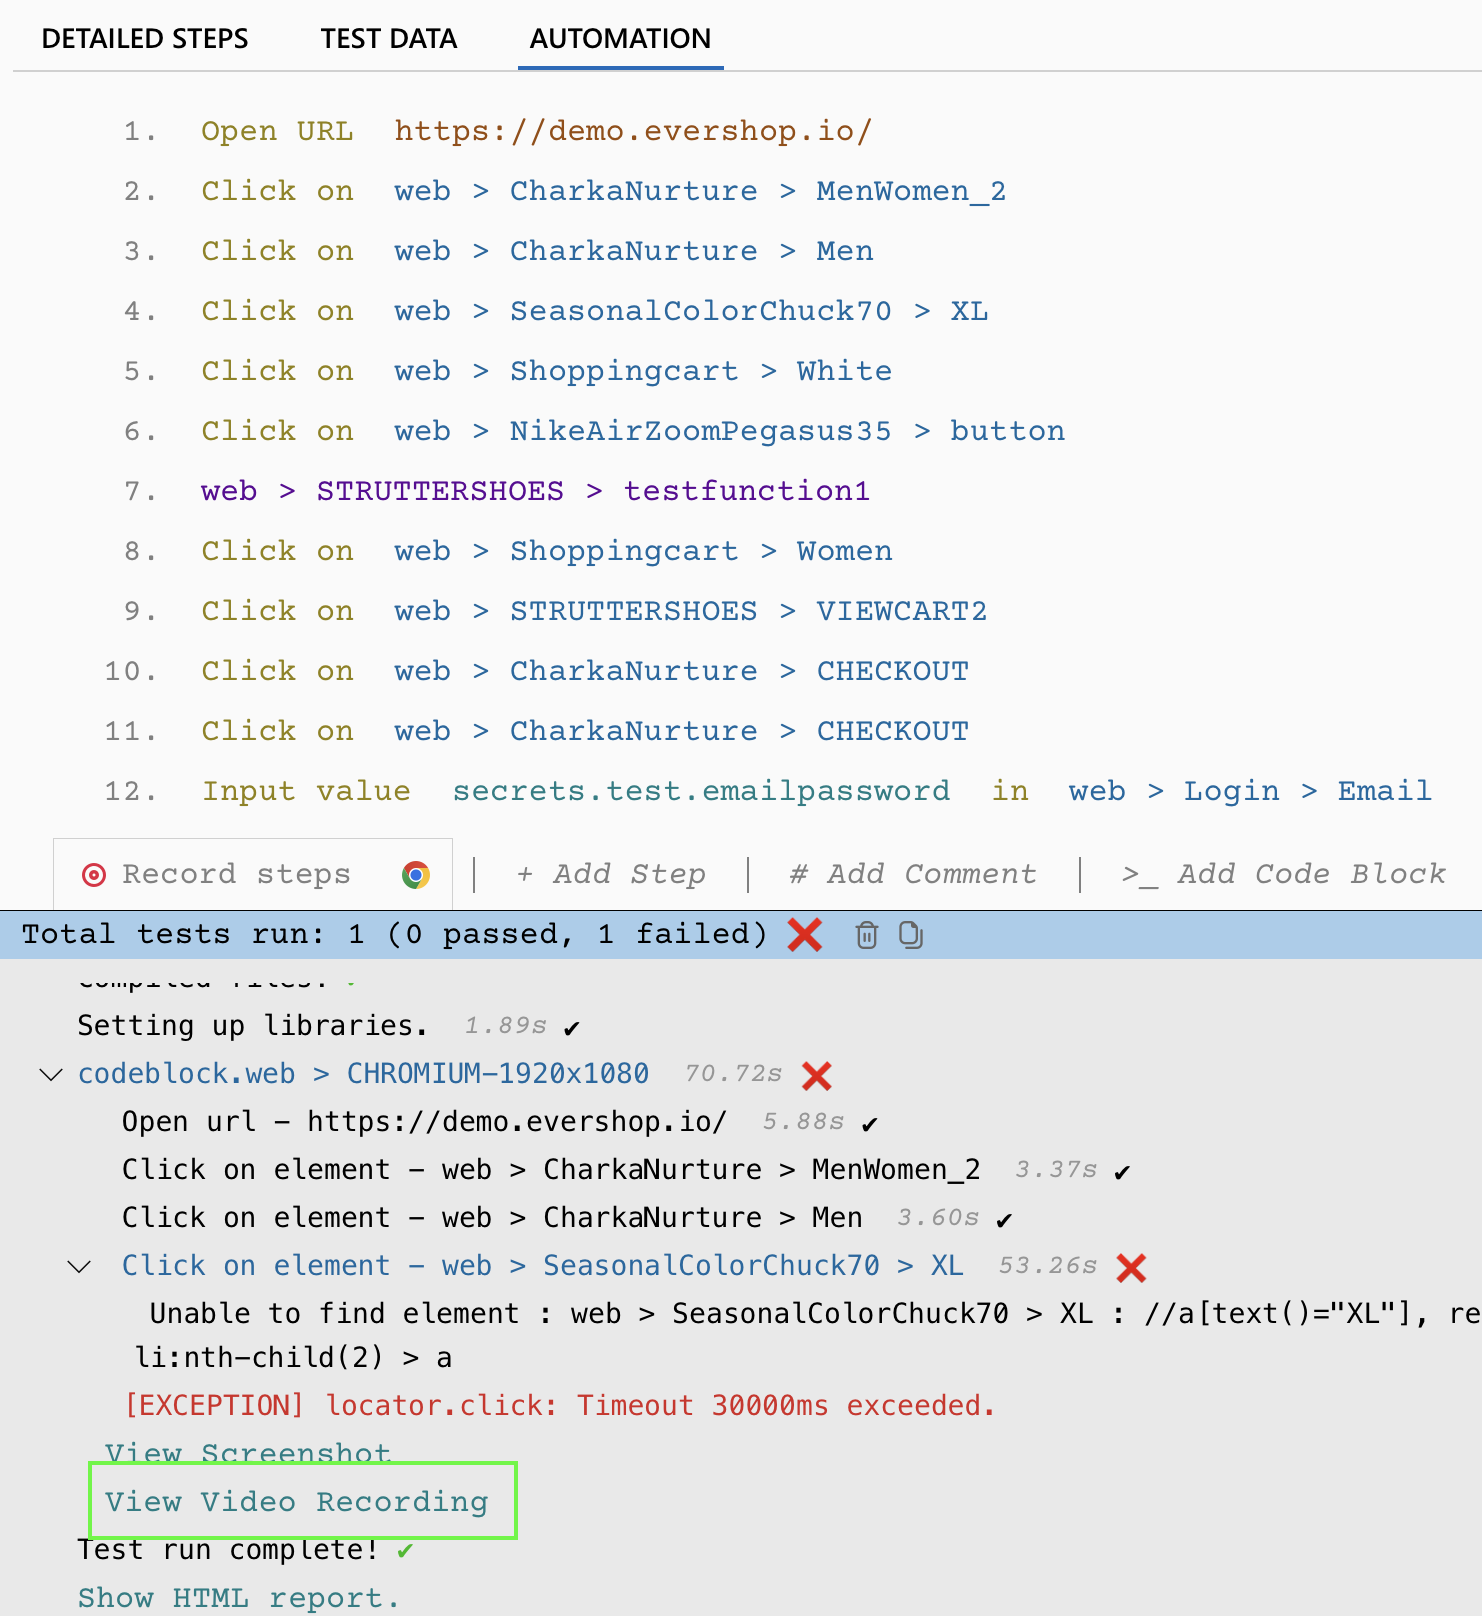Screen dimensions: 1482x1616
Task: Click the Chrome browser icon beside Record steps
Action: click(416, 875)
